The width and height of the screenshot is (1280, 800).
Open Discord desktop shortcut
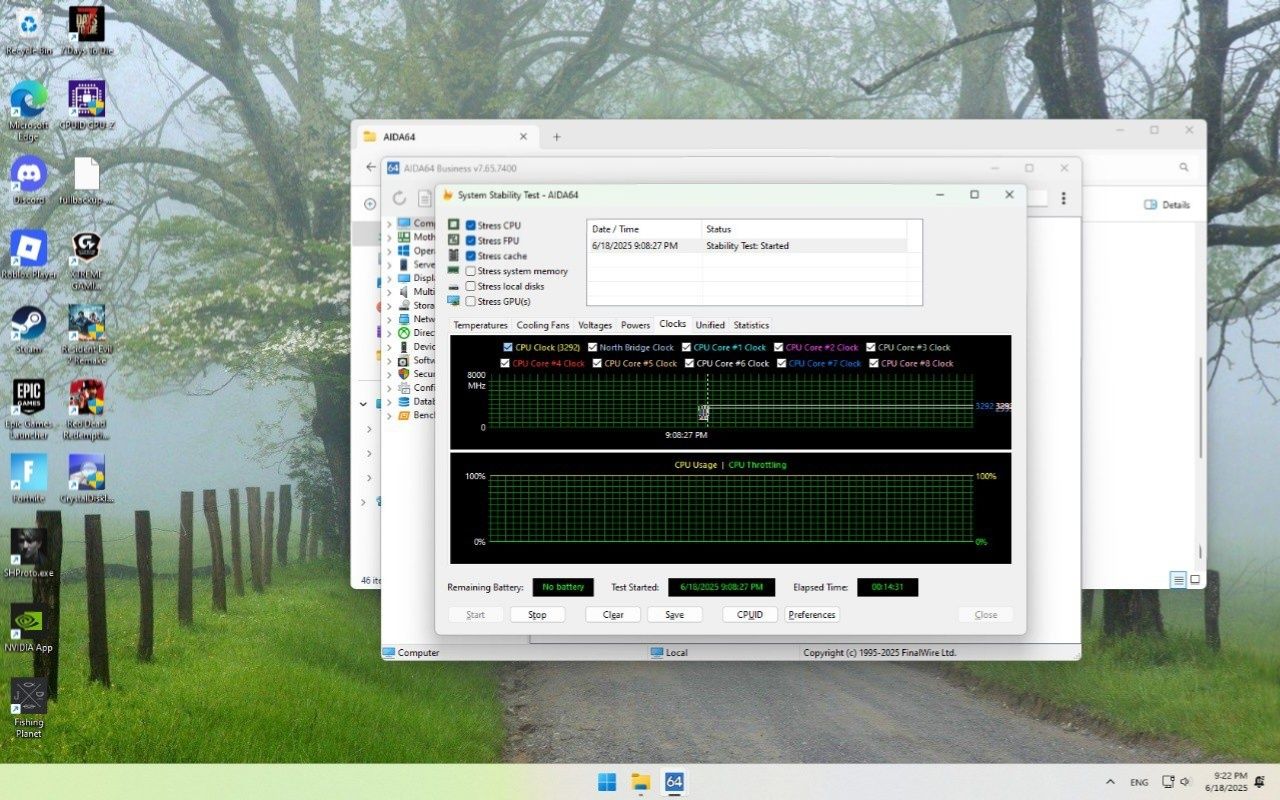(x=29, y=180)
